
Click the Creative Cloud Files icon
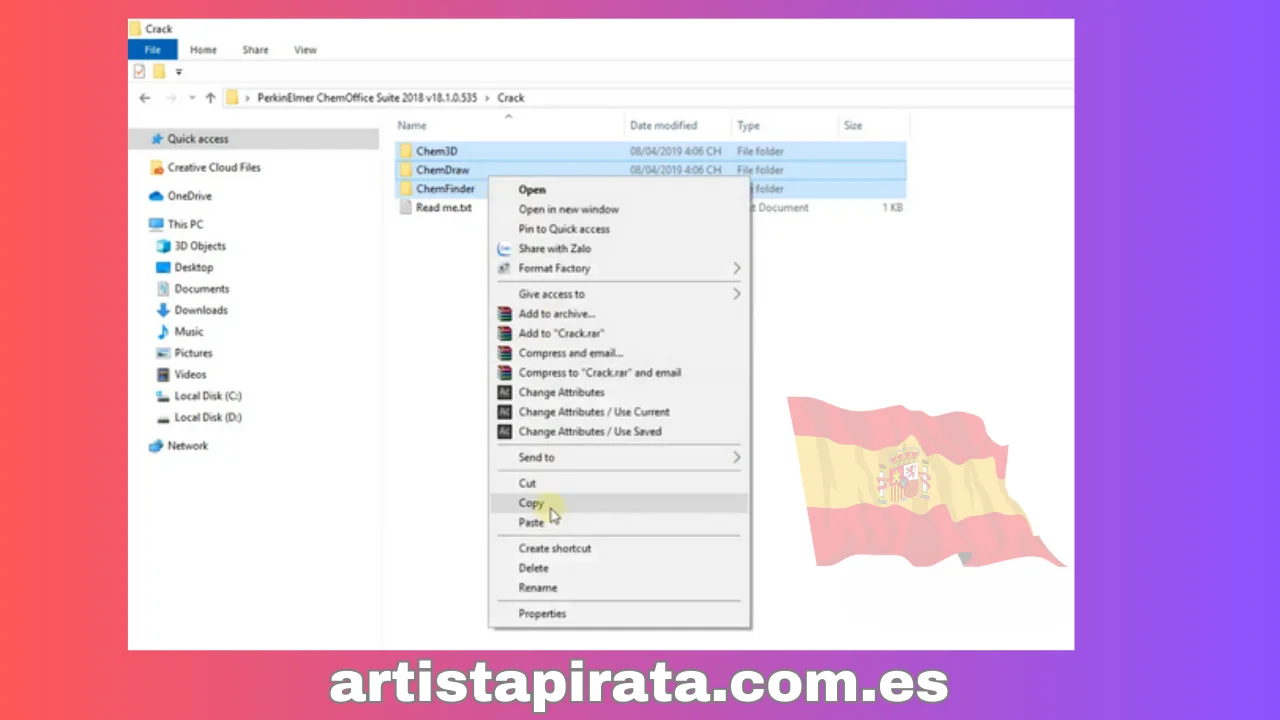[x=157, y=167]
